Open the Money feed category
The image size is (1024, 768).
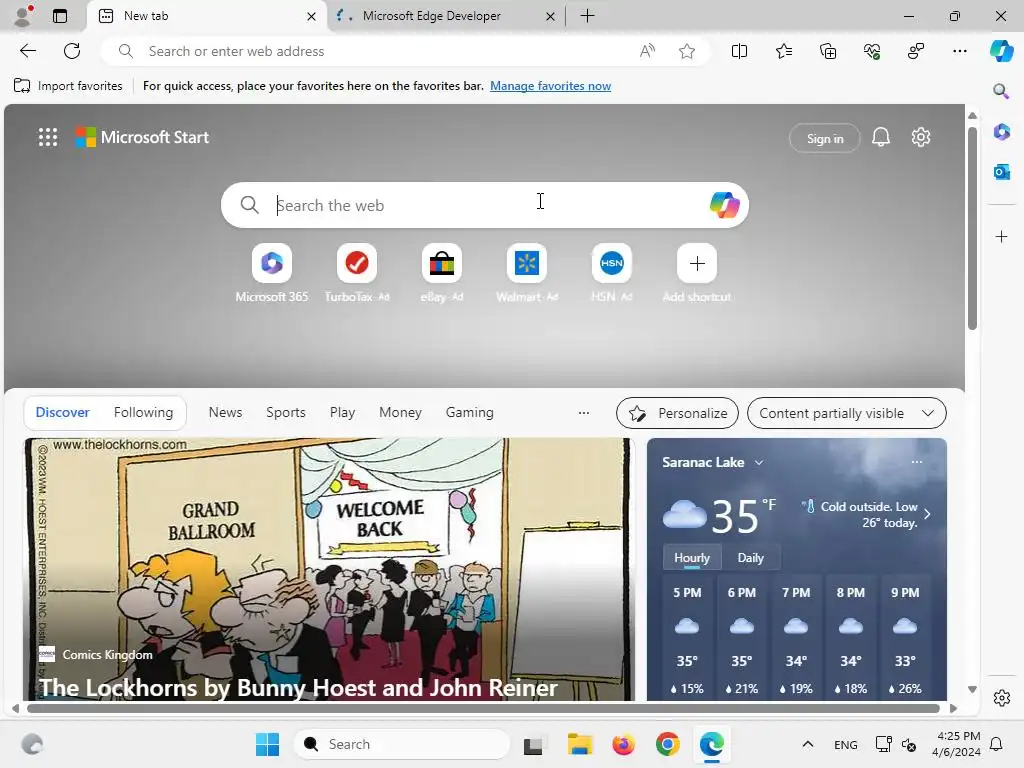click(400, 413)
